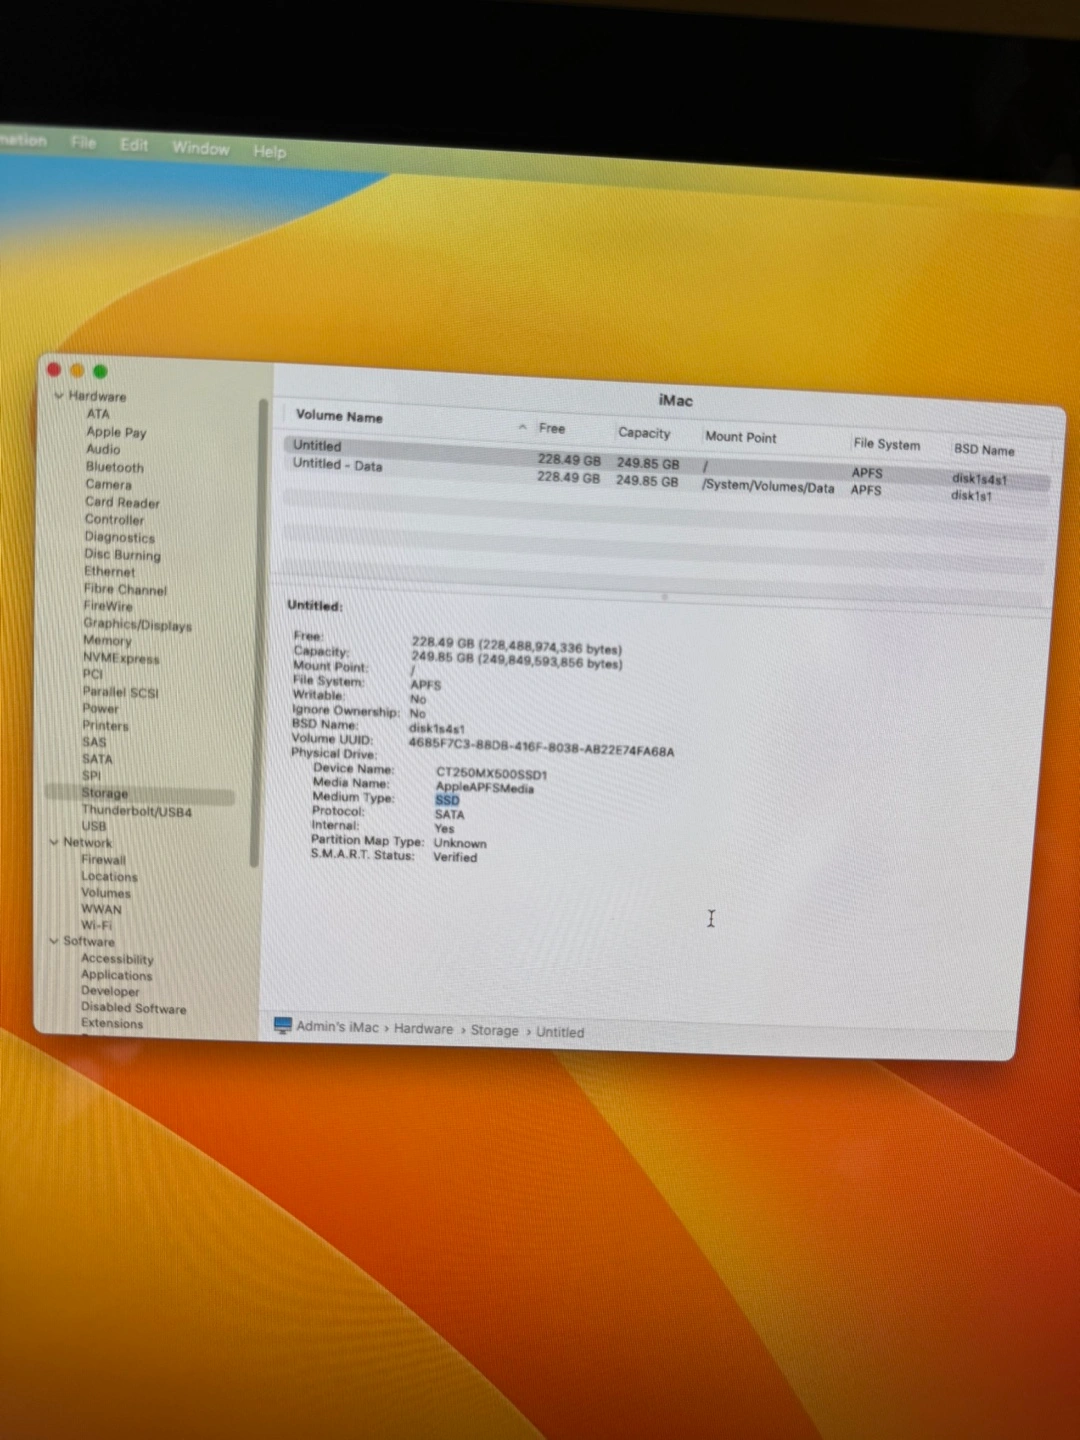The width and height of the screenshot is (1080, 1440).
Task: Click the highlighted SSD medium type value
Action: click(x=447, y=800)
